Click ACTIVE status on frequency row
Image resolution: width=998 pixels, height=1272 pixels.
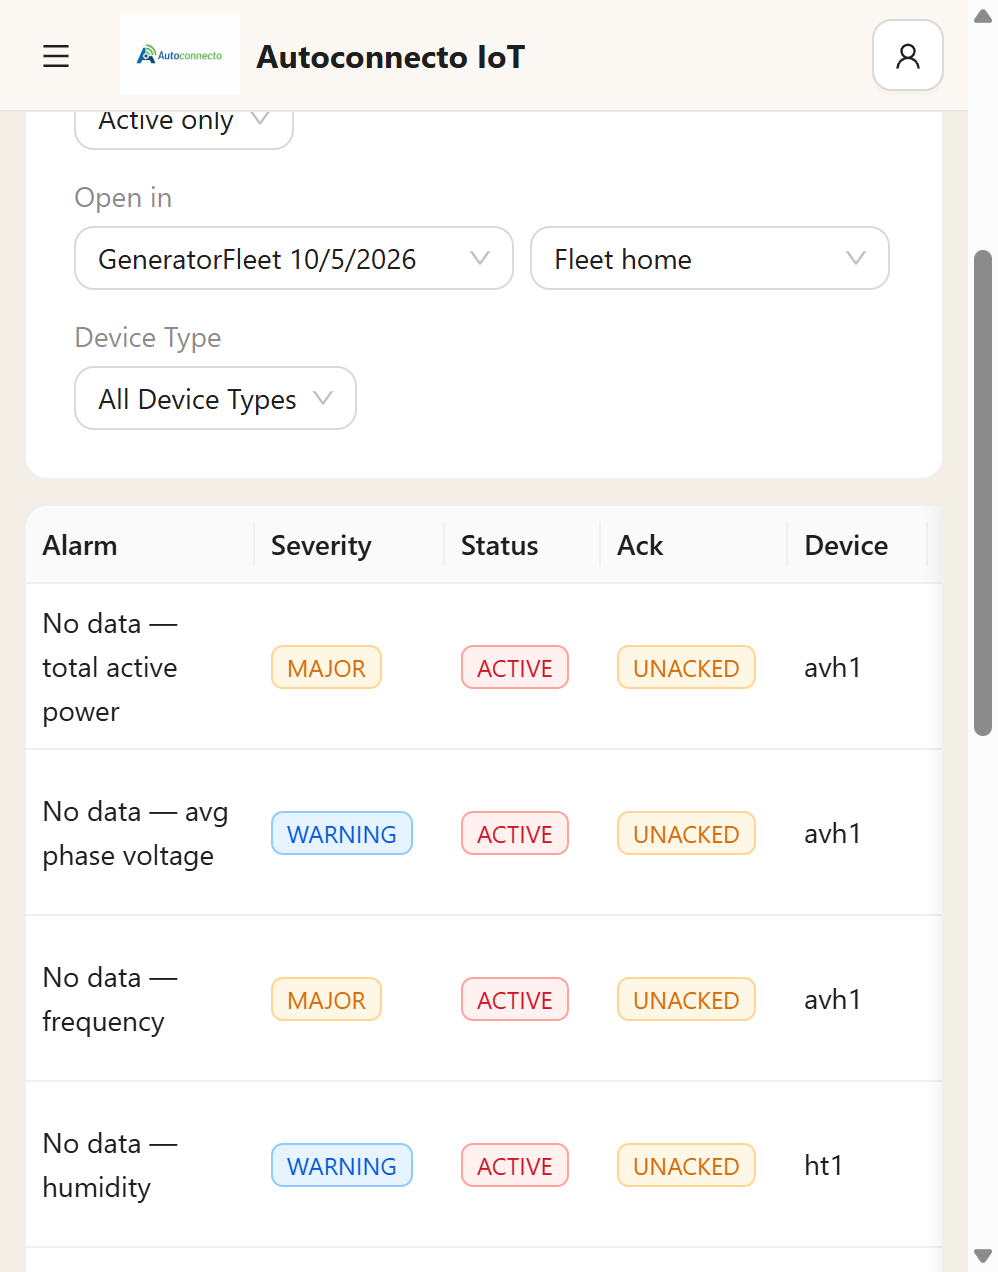tap(515, 999)
